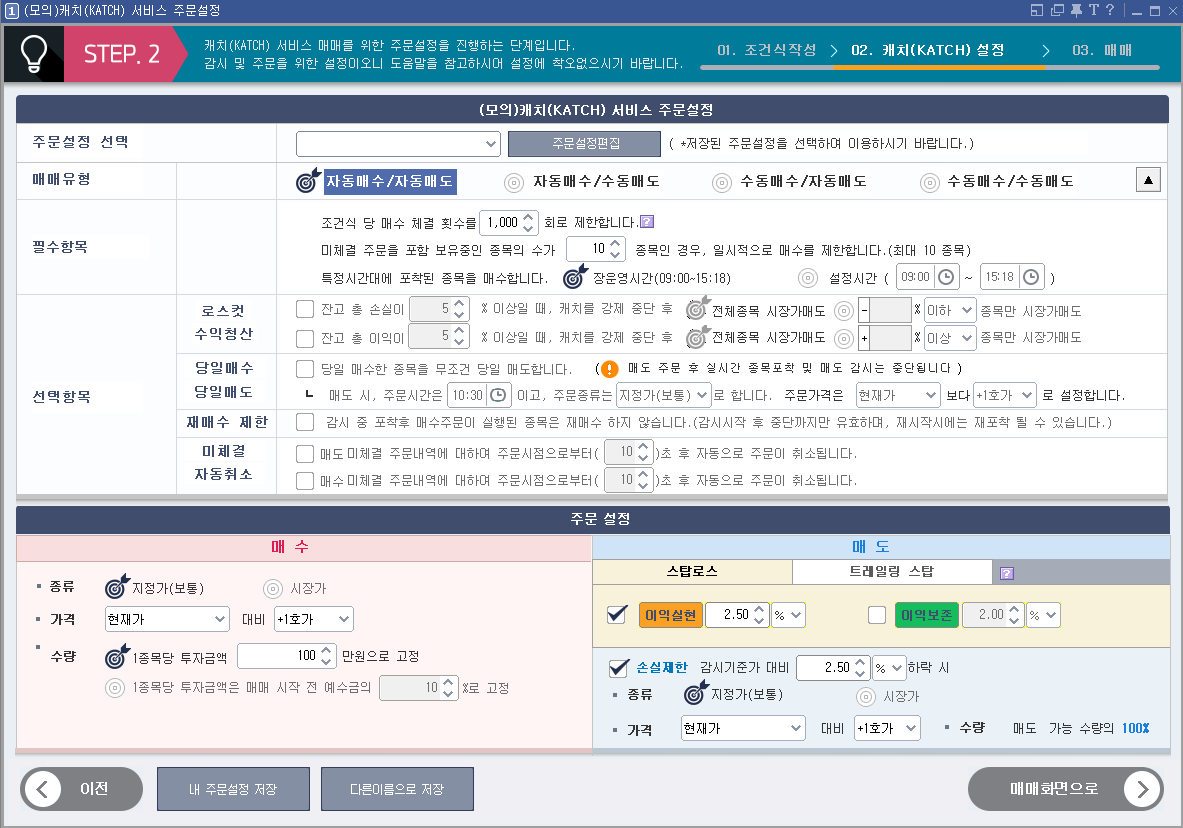Image resolution: width=1183 pixels, height=828 pixels.
Task: Click the lightbulb icon in STEP 2 header
Action: tap(33, 54)
